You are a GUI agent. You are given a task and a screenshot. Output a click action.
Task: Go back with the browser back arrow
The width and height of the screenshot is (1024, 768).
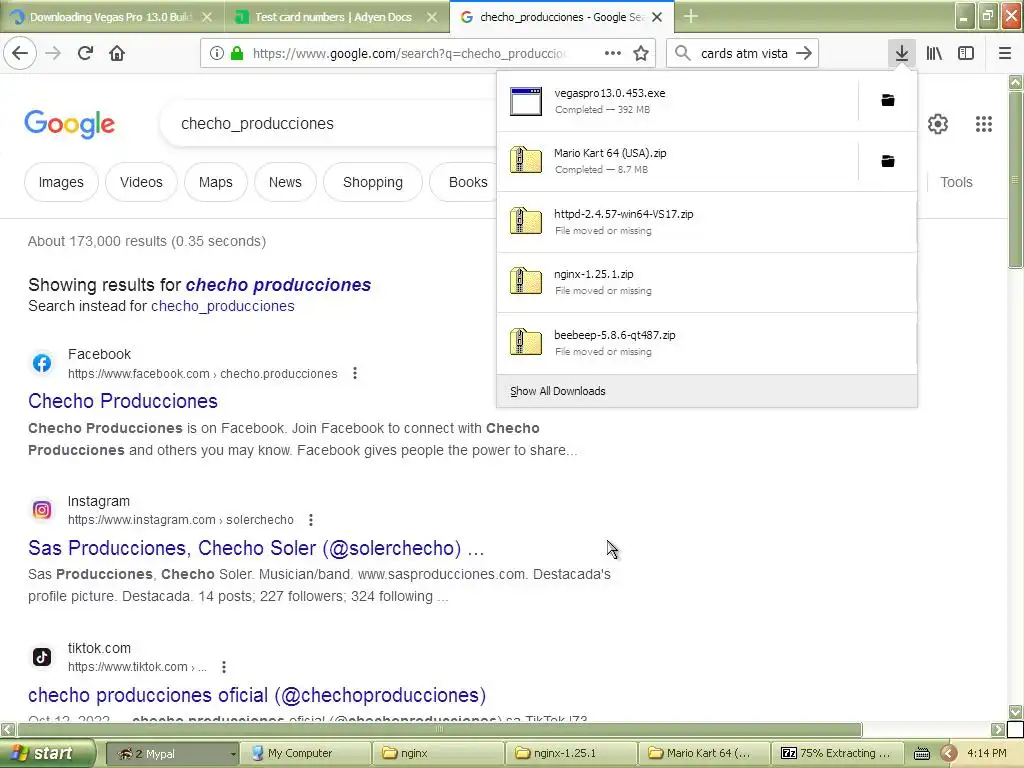coord(20,53)
